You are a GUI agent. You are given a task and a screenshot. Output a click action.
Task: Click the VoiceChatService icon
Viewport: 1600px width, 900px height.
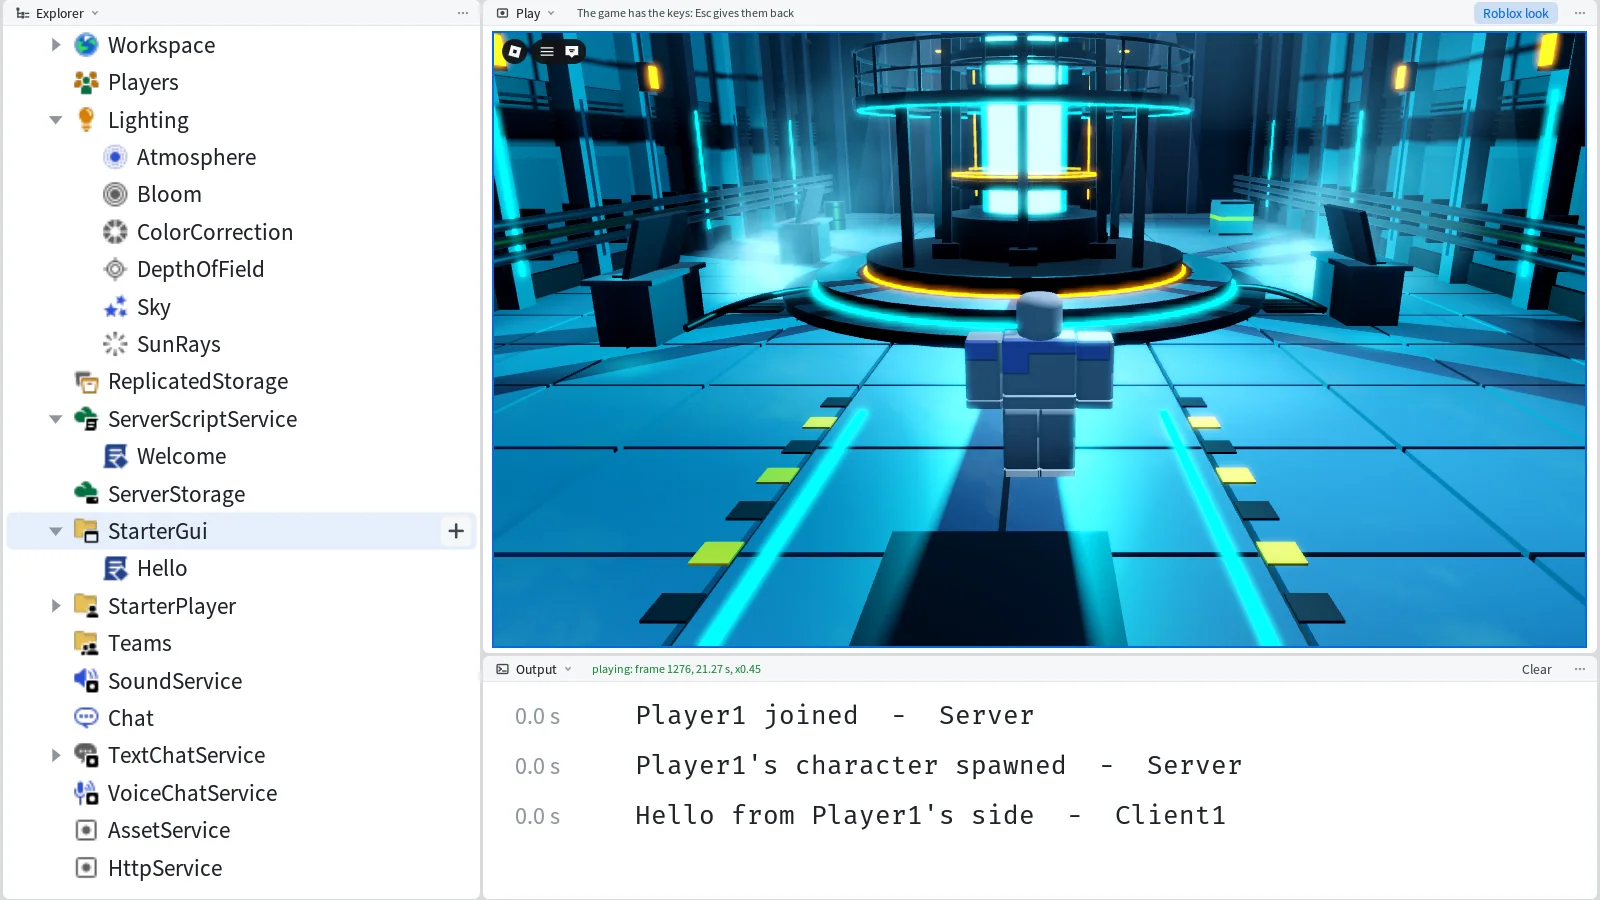[x=87, y=793]
